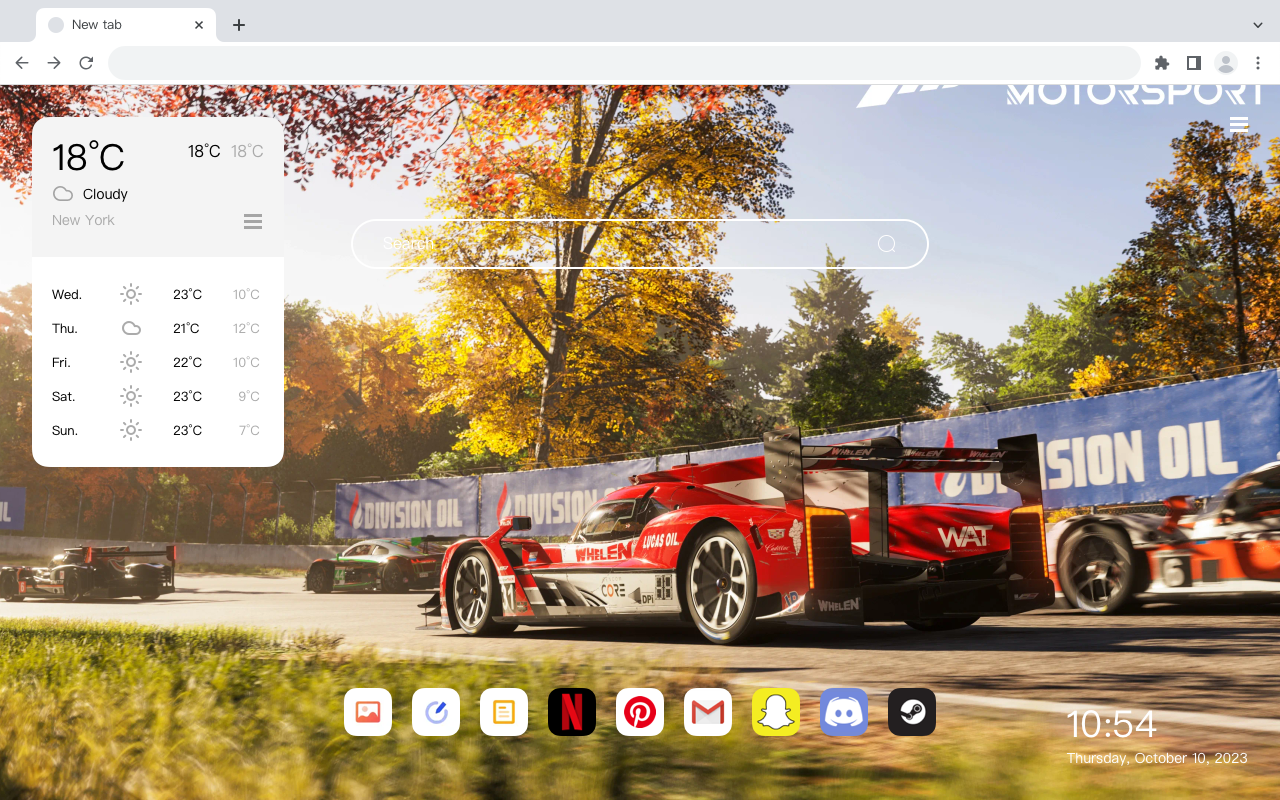Click the Wednesday sunny icon
Image resolution: width=1280 pixels, height=800 pixels.
(131, 294)
